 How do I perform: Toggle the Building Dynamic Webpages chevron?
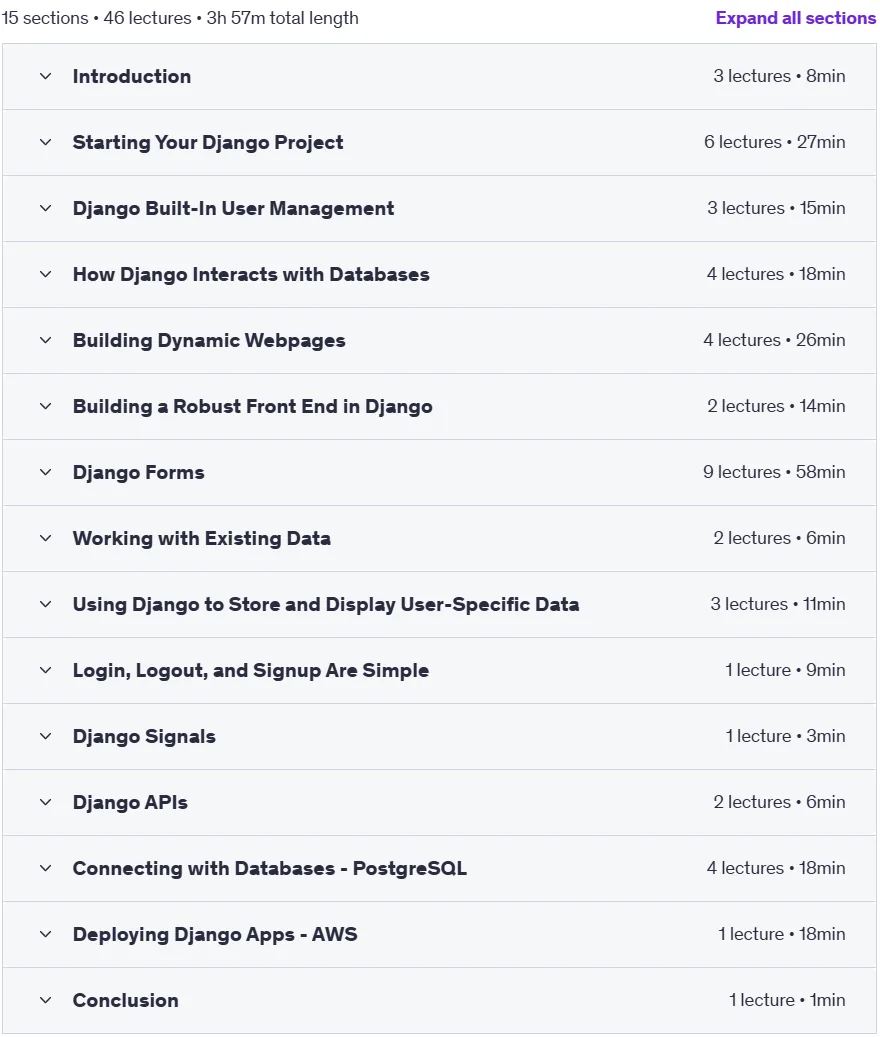pos(46,341)
